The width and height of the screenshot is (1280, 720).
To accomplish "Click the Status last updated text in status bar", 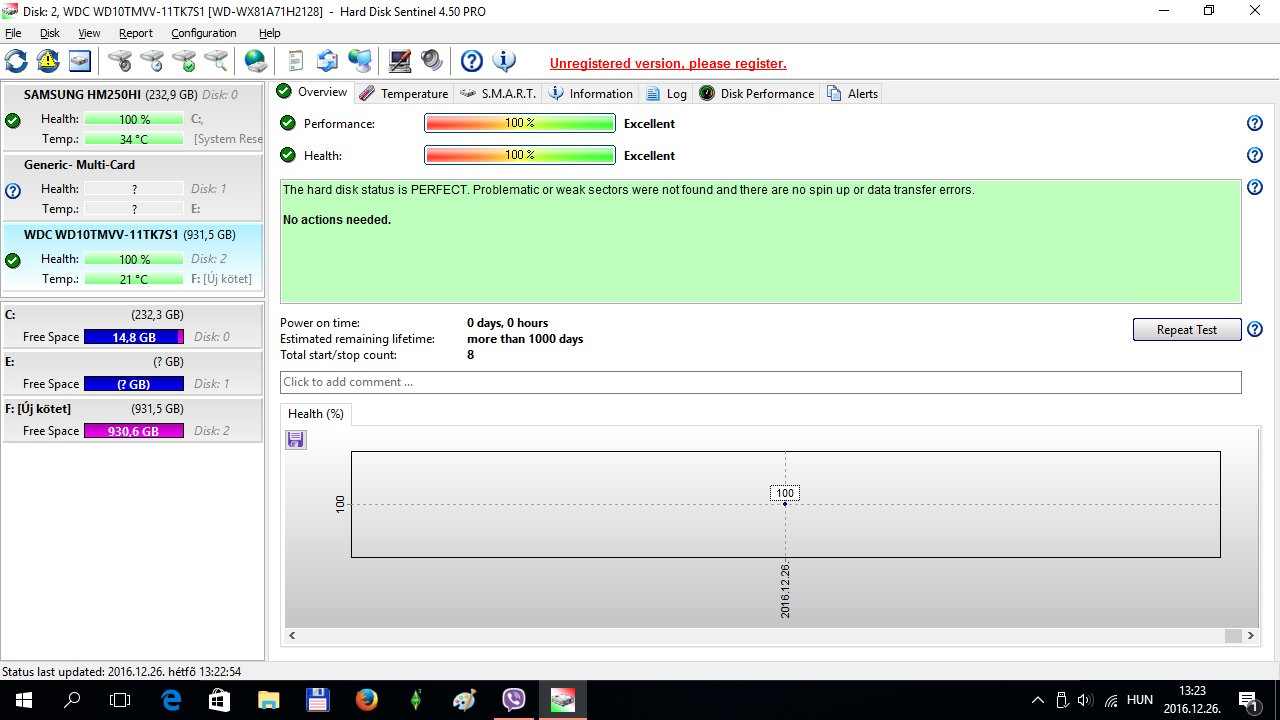I will pyautogui.click(x=121, y=671).
